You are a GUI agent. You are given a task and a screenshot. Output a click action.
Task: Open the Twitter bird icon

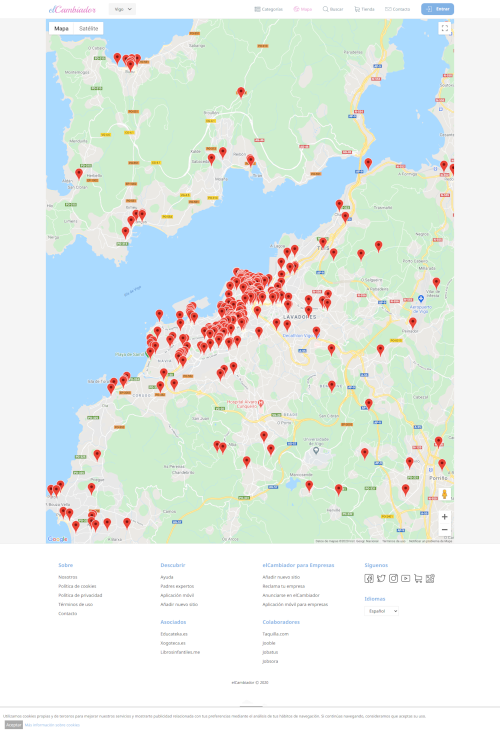point(381,579)
